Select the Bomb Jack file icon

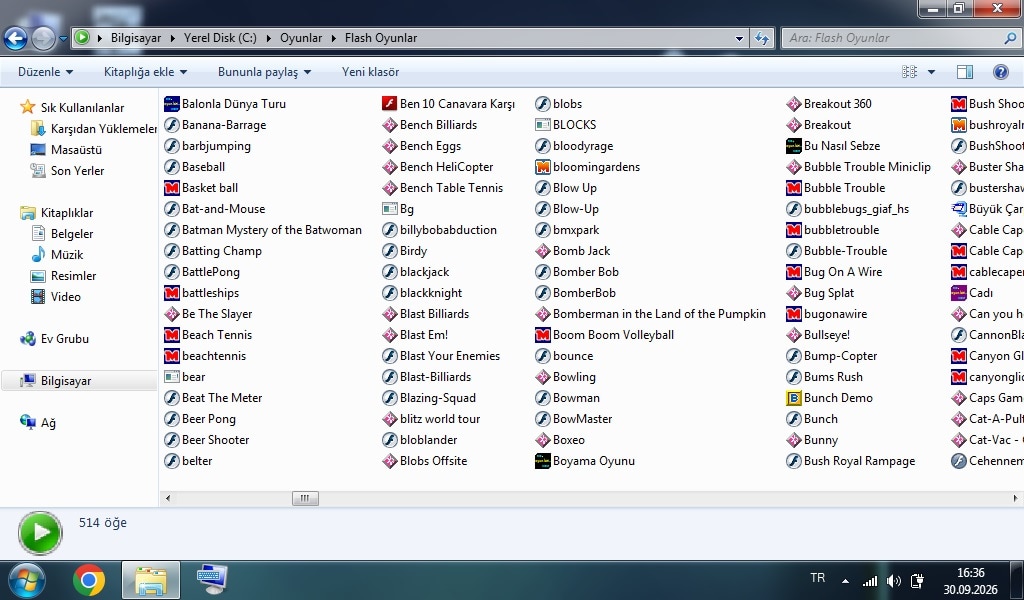pyautogui.click(x=543, y=251)
